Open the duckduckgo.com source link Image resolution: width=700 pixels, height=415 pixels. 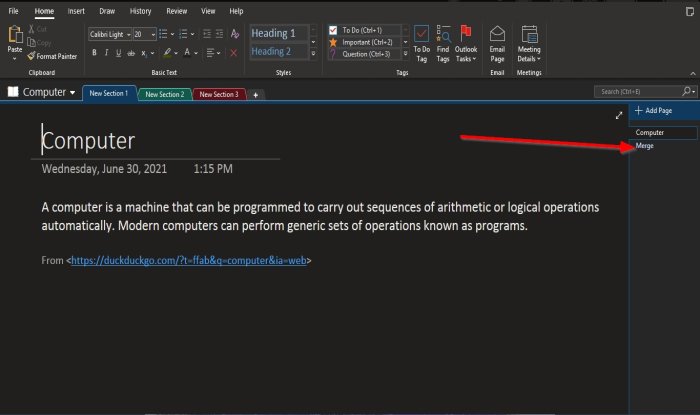pos(190,260)
